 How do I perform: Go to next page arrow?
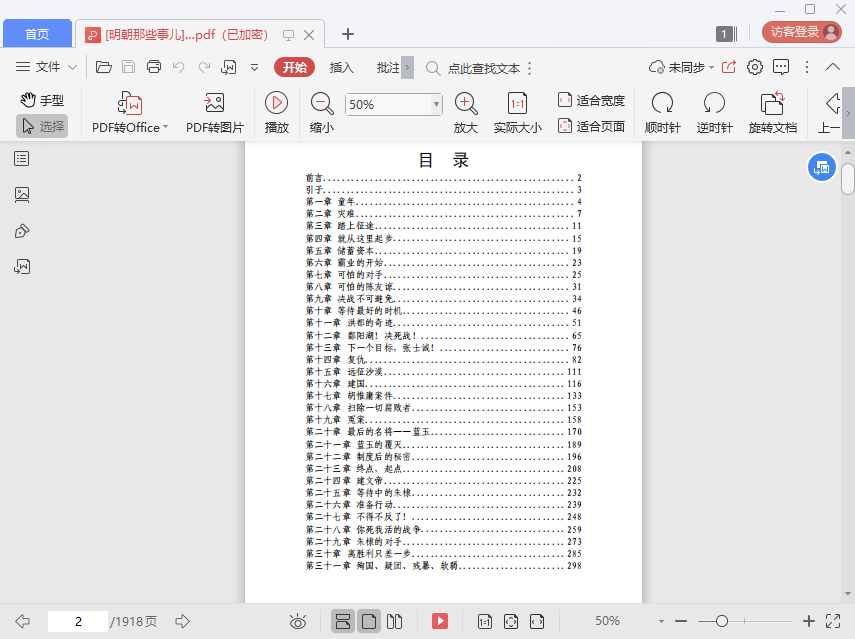tap(182, 621)
